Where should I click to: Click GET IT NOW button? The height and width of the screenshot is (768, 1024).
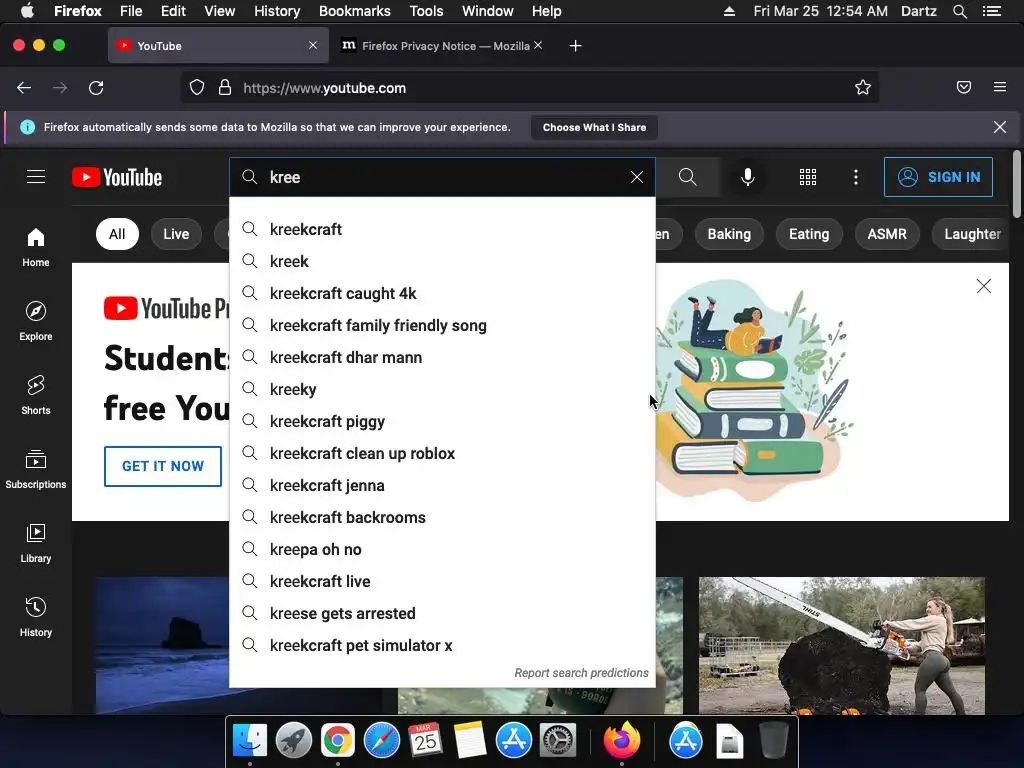(163, 466)
